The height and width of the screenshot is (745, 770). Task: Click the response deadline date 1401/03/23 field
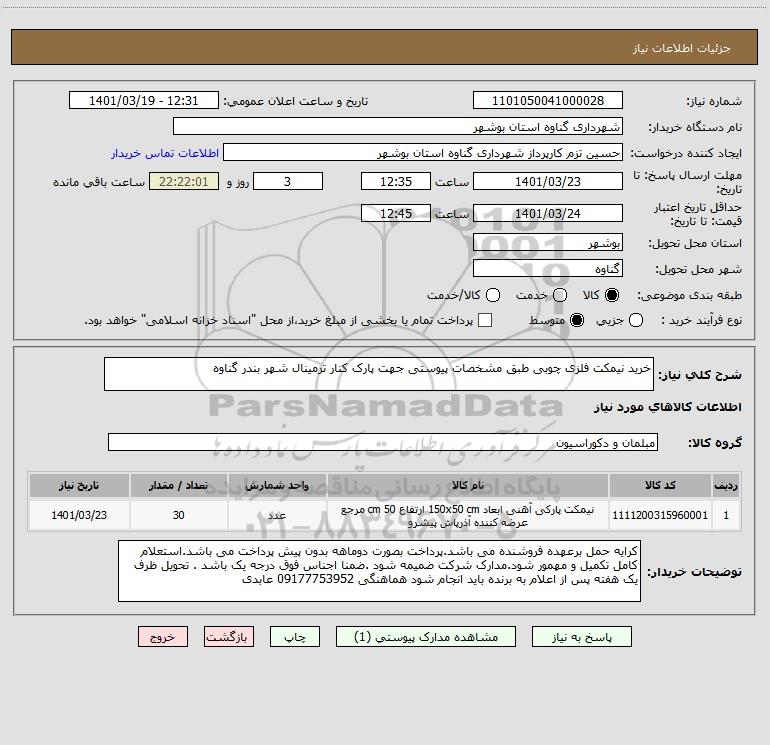[x=548, y=181]
